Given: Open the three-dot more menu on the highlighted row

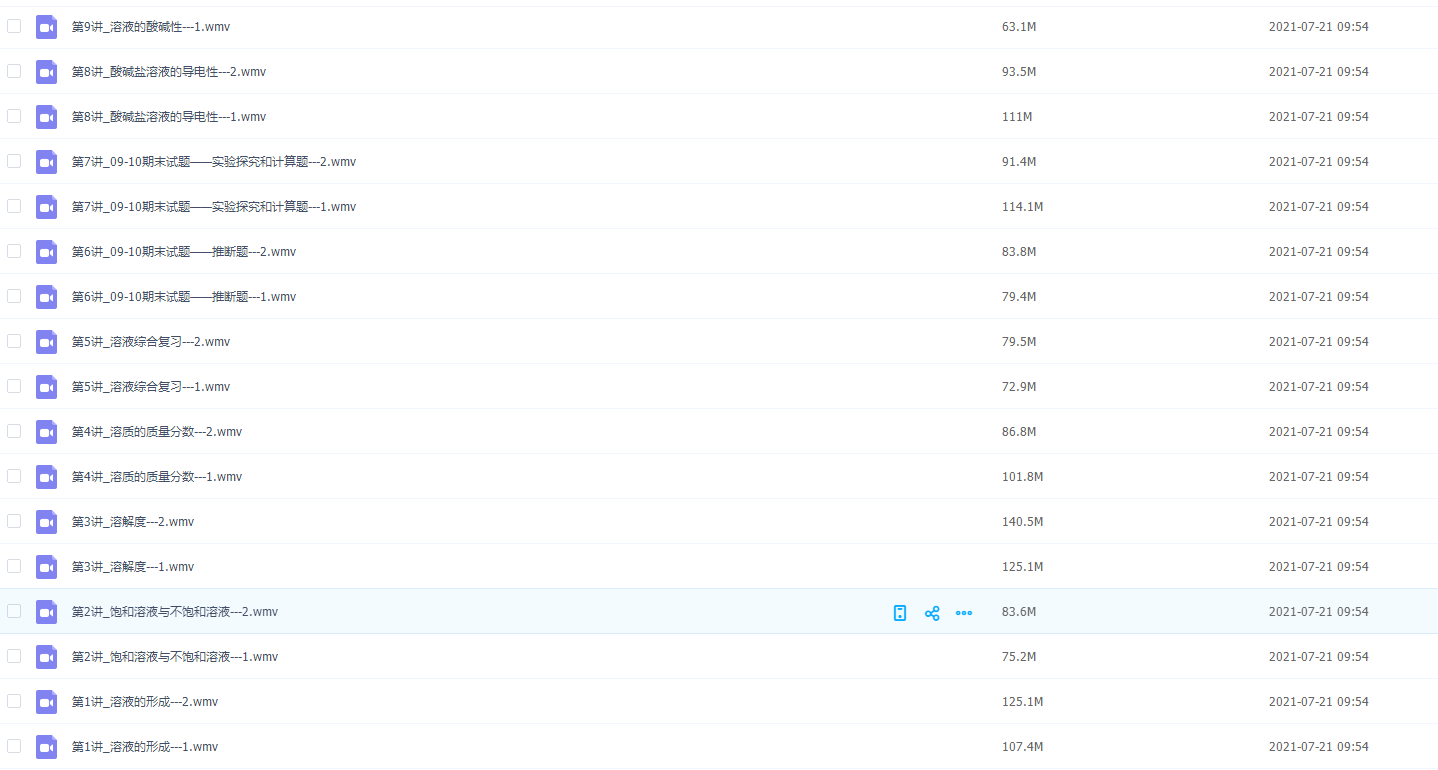Looking at the screenshot, I should tap(964, 613).
